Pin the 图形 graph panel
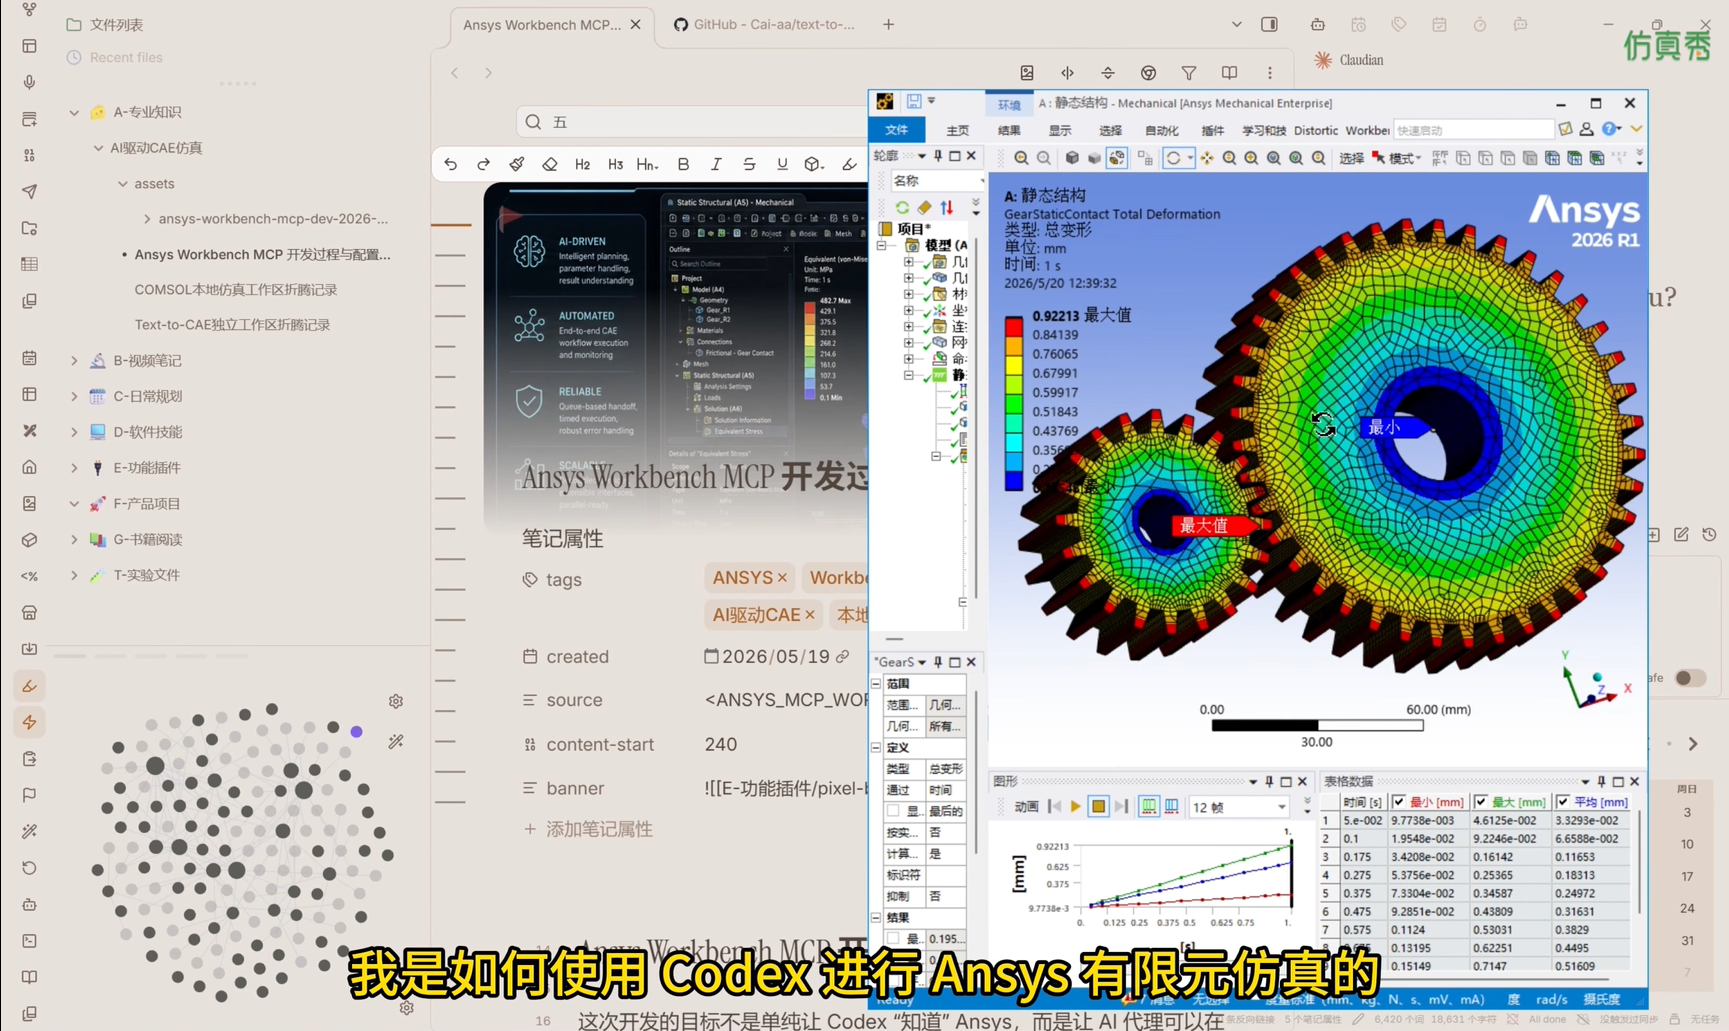 [x=1269, y=782]
